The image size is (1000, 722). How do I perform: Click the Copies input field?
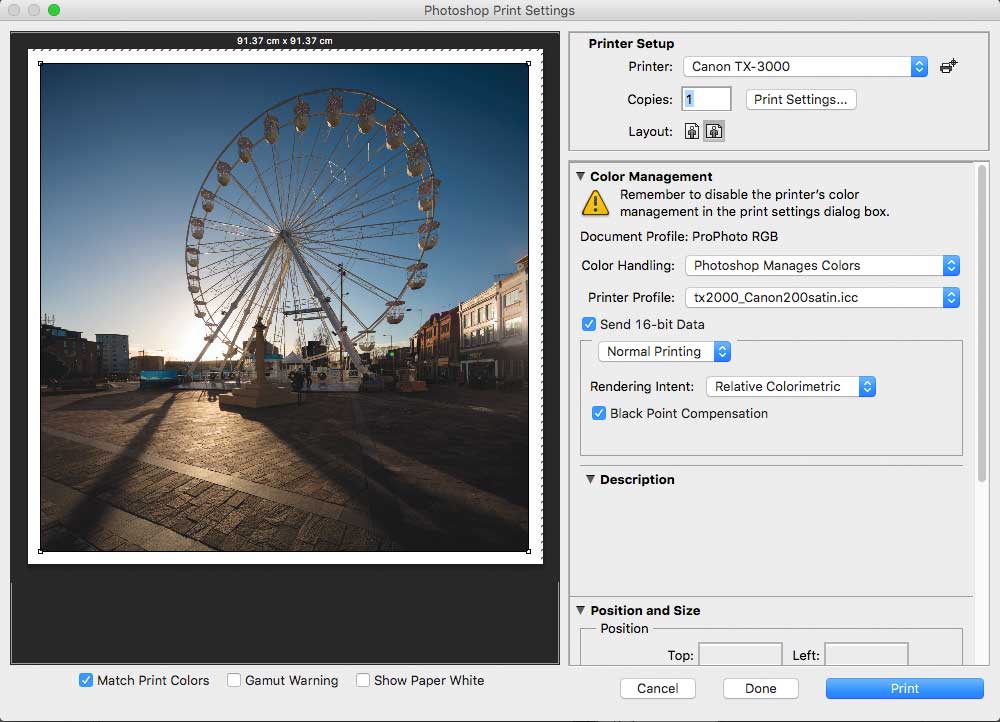706,99
